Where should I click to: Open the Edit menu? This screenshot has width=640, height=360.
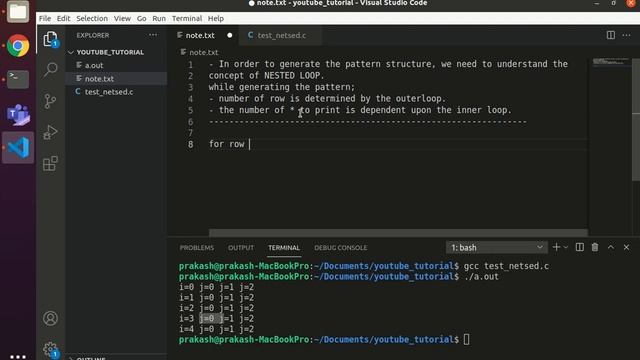pyautogui.click(x=63, y=18)
